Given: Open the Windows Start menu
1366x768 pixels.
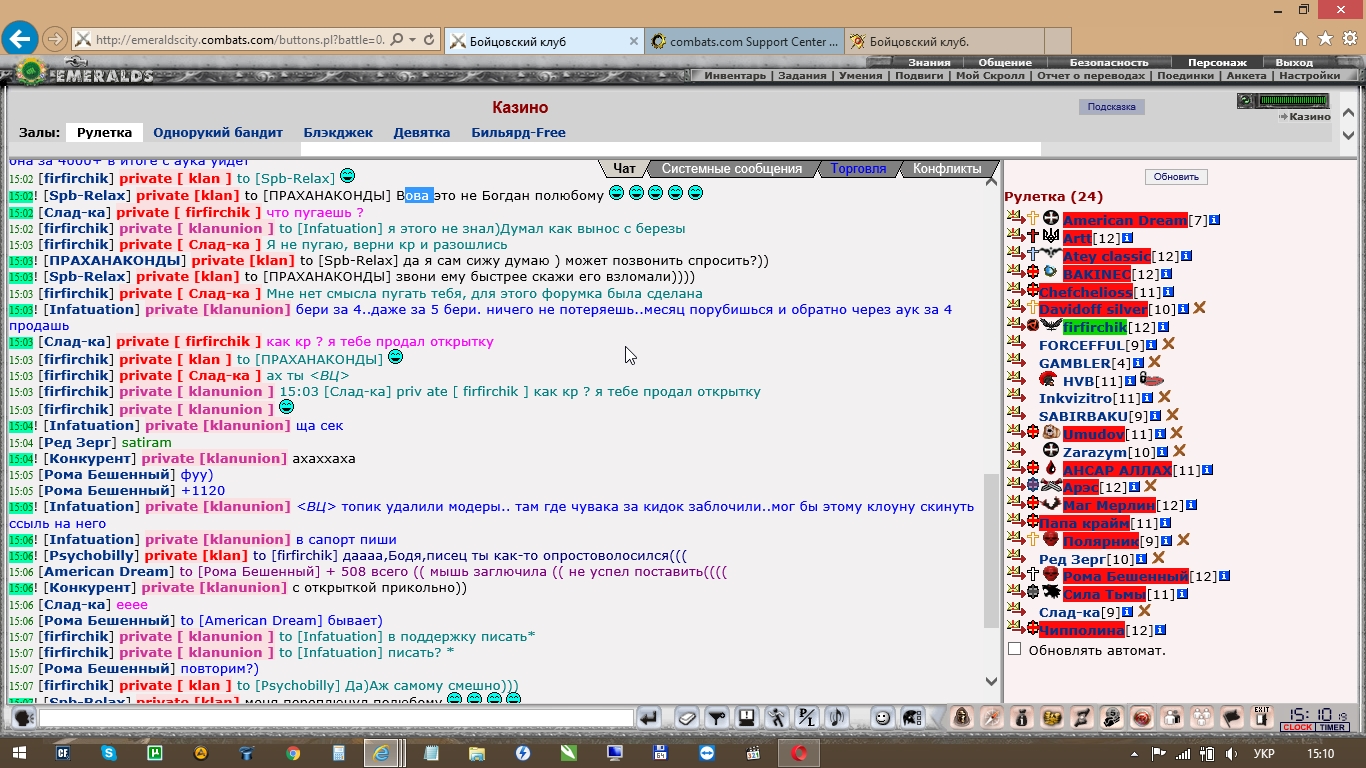Looking at the screenshot, I should point(21,753).
